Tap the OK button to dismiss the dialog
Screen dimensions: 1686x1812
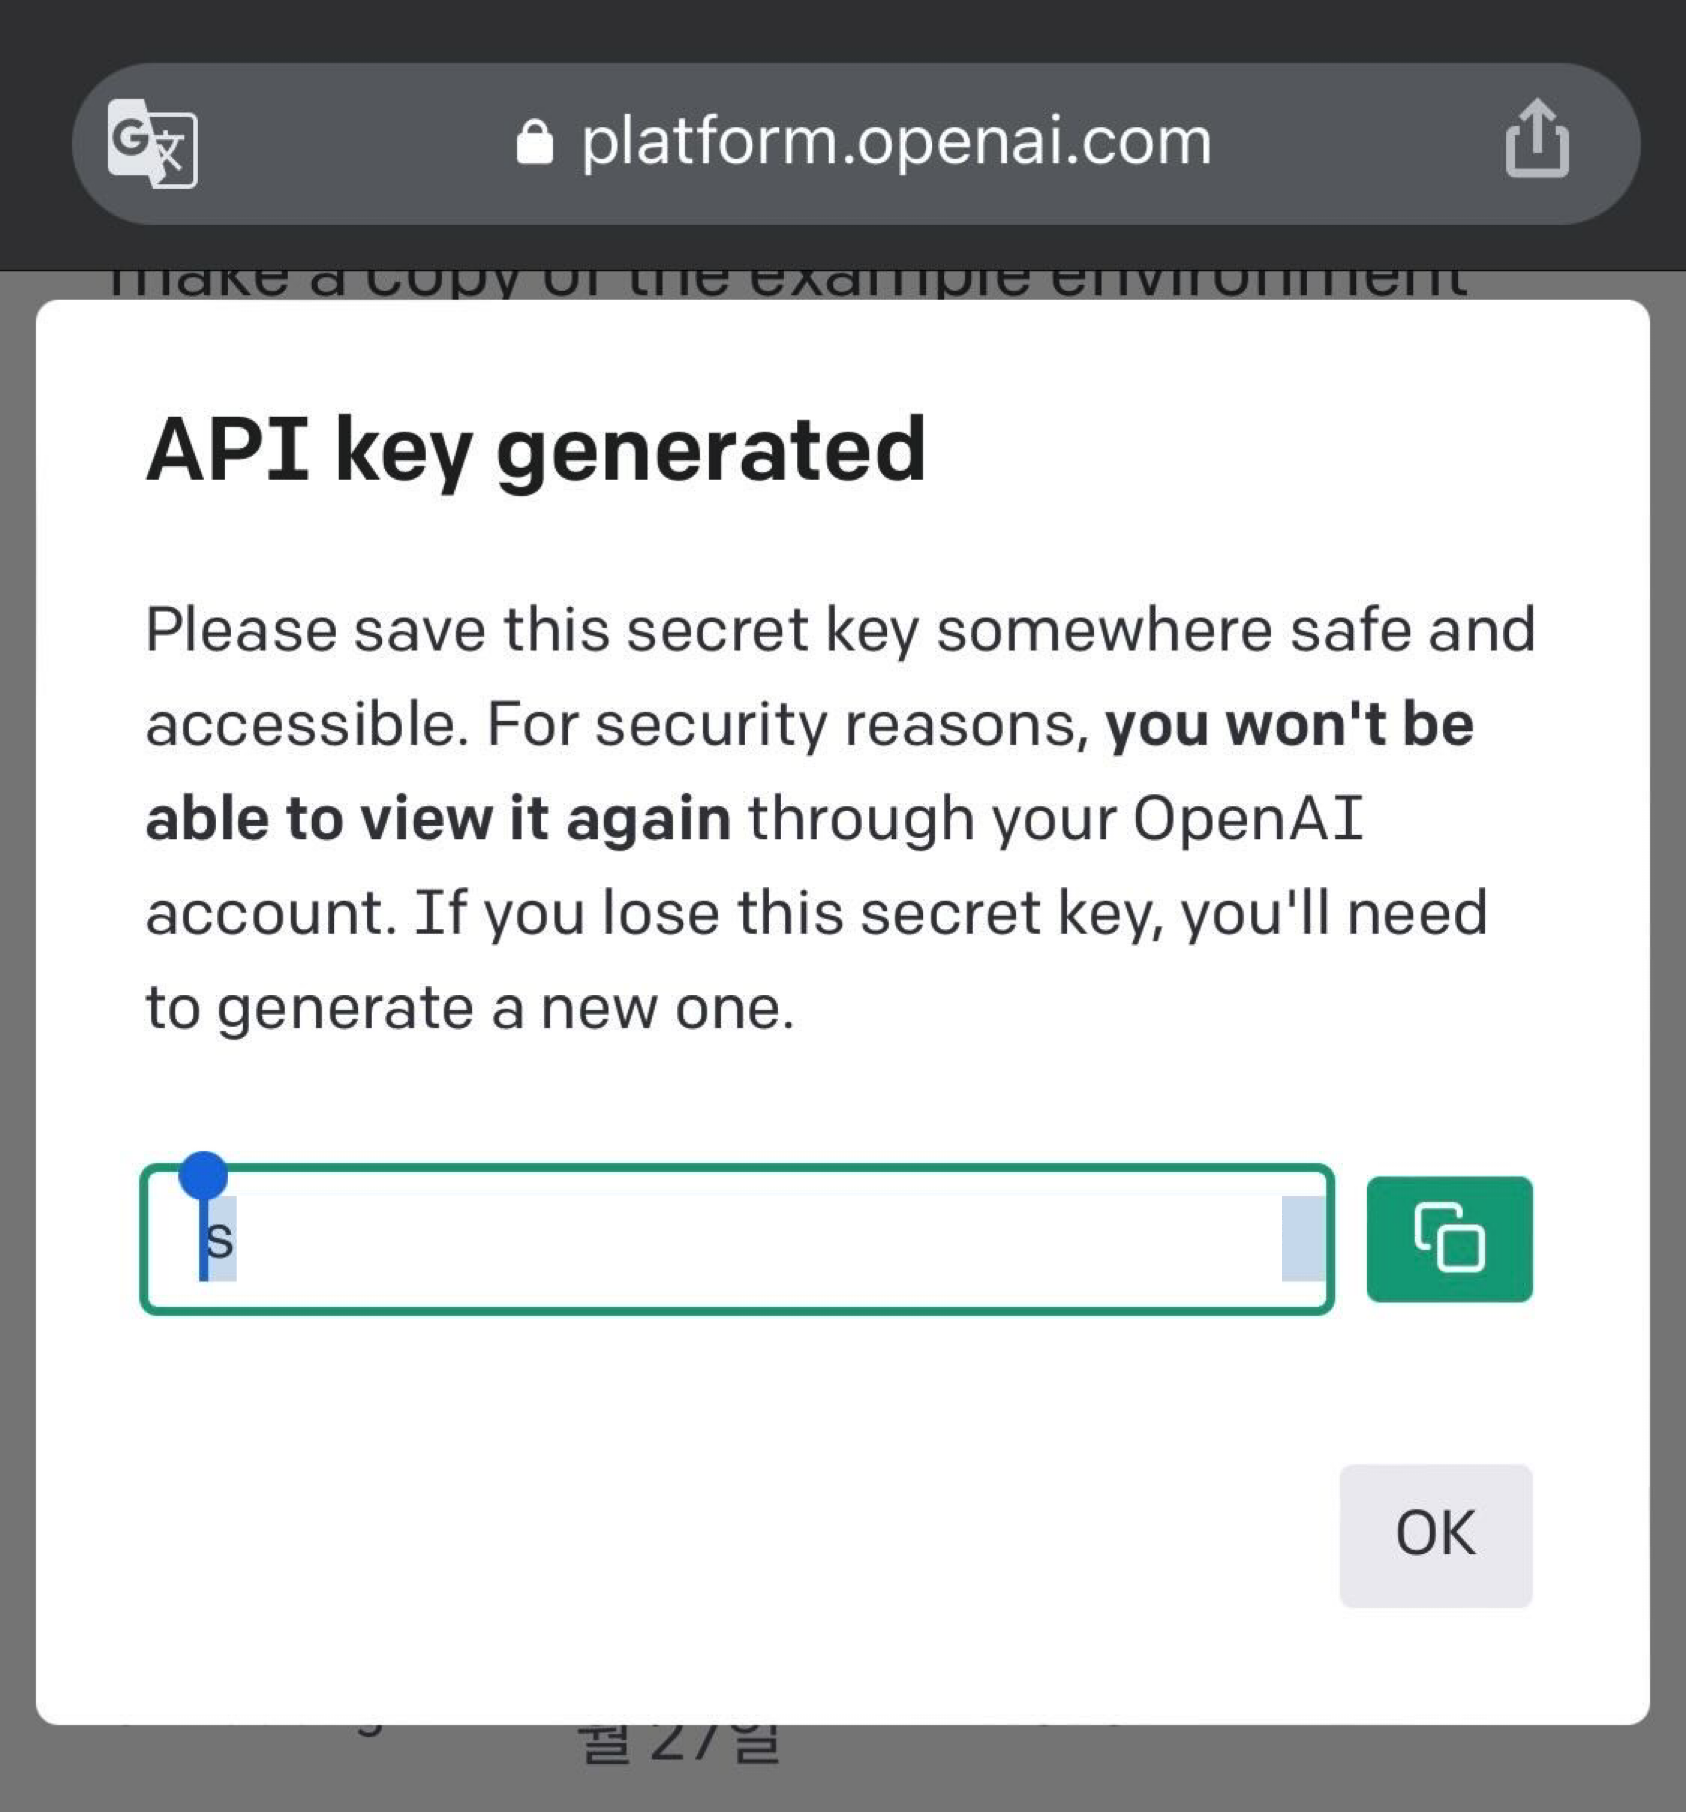coord(1436,1533)
